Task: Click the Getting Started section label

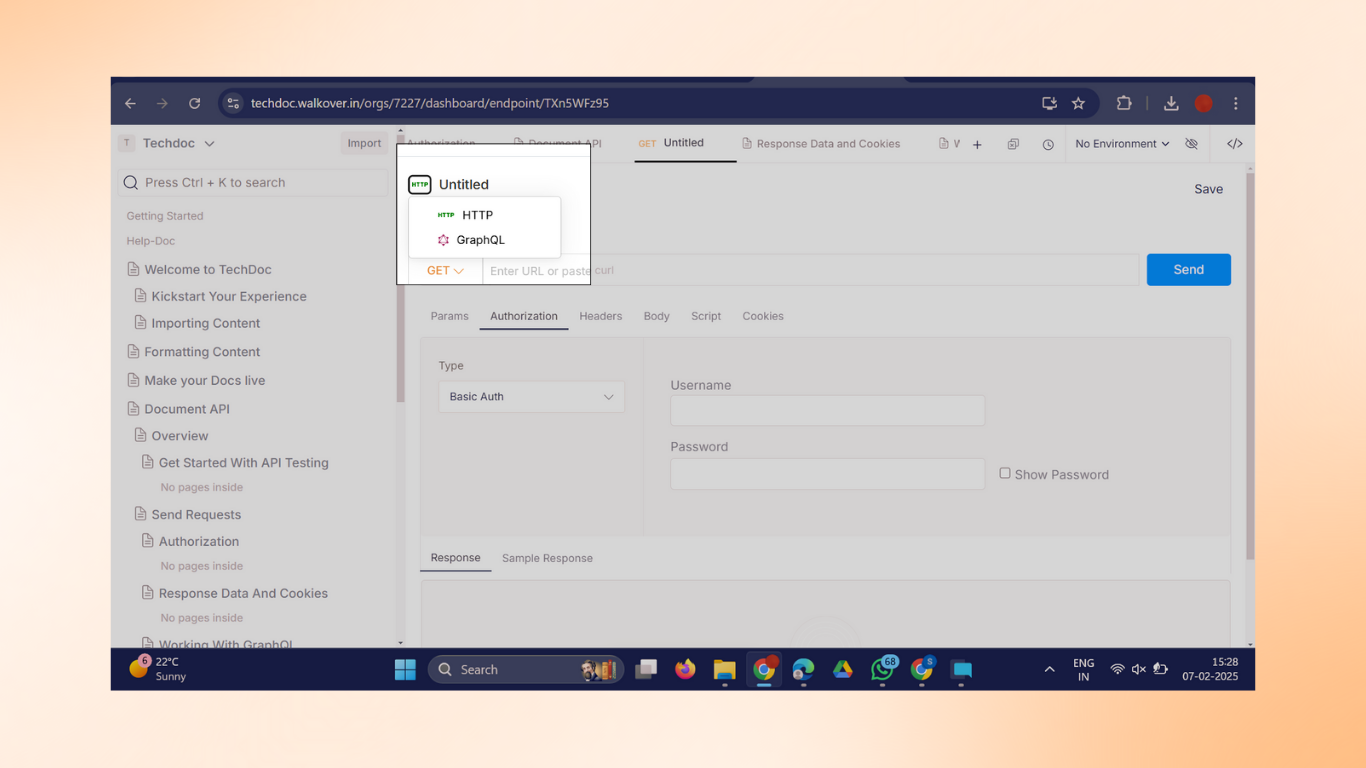Action: click(x=165, y=216)
